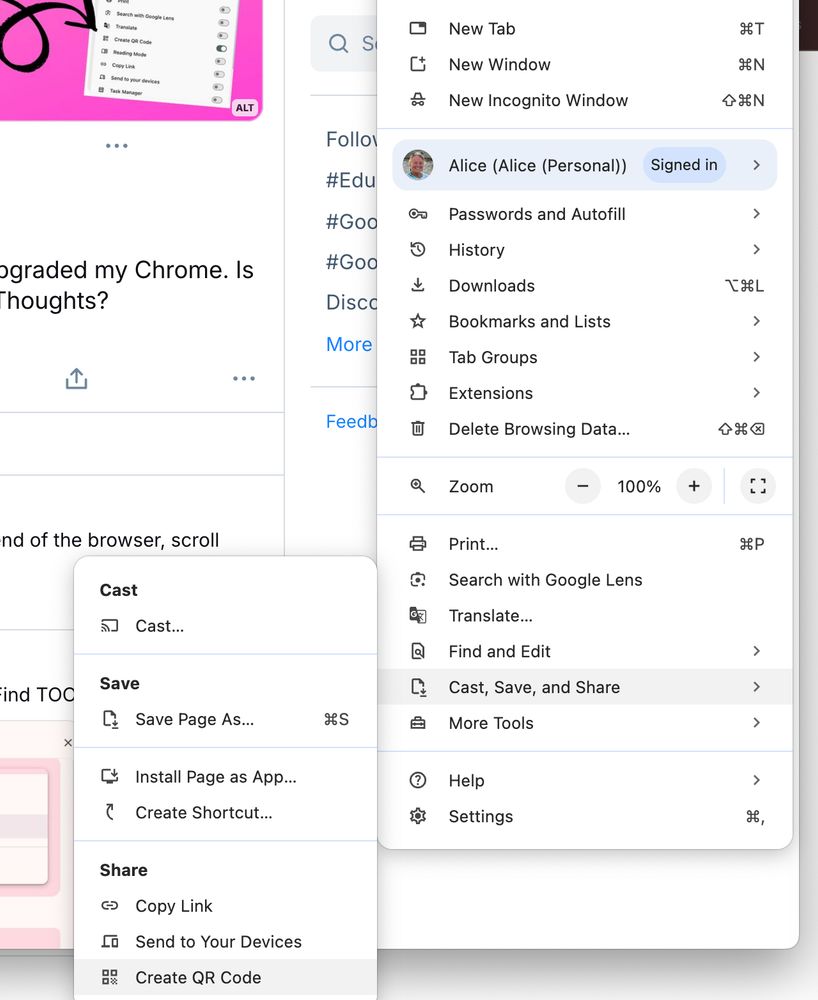Decrease zoom with the minus button
Viewport: 818px width, 1000px height.
click(x=583, y=486)
